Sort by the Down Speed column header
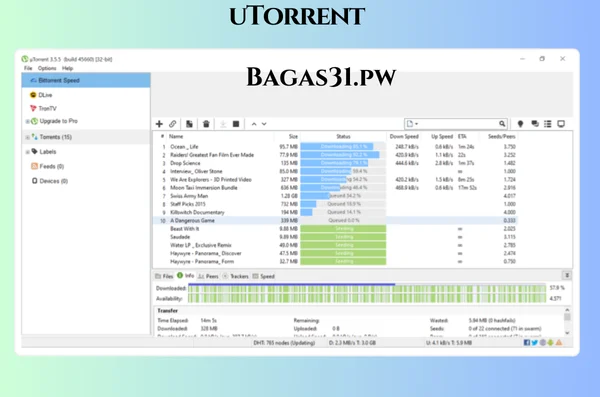The image size is (600, 397). [x=404, y=136]
